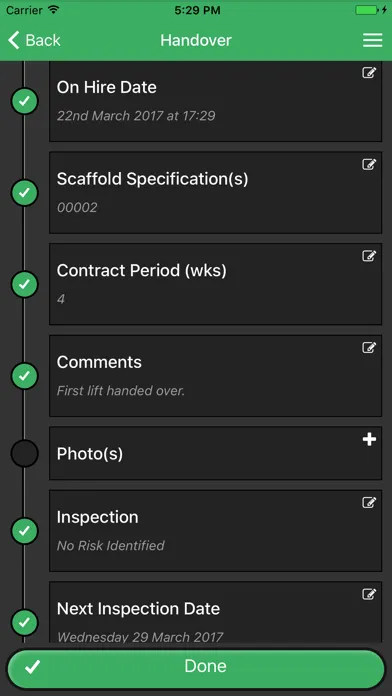Tap the green check beside Inspection
The image size is (392, 696).
[25, 530]
